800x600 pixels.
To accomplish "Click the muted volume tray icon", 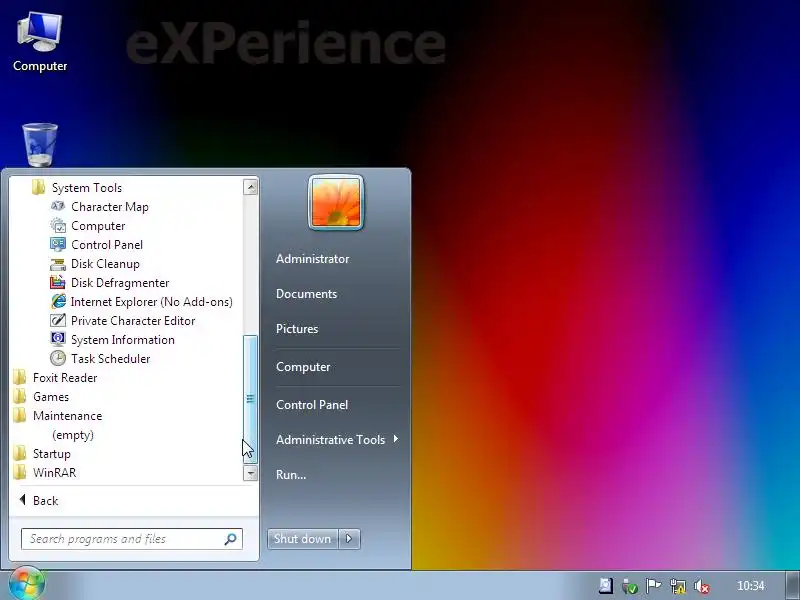I will (702, 586).
